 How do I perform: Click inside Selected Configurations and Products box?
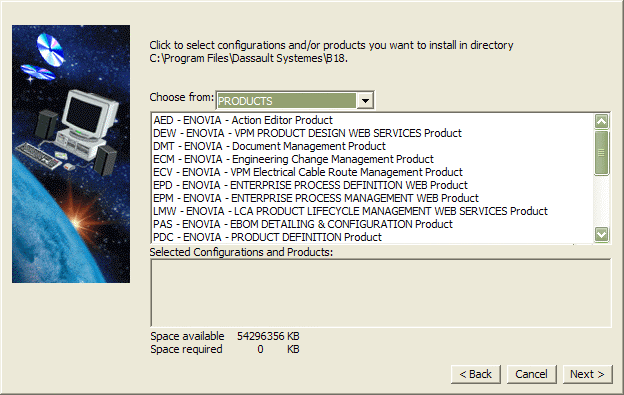point(381,293)
